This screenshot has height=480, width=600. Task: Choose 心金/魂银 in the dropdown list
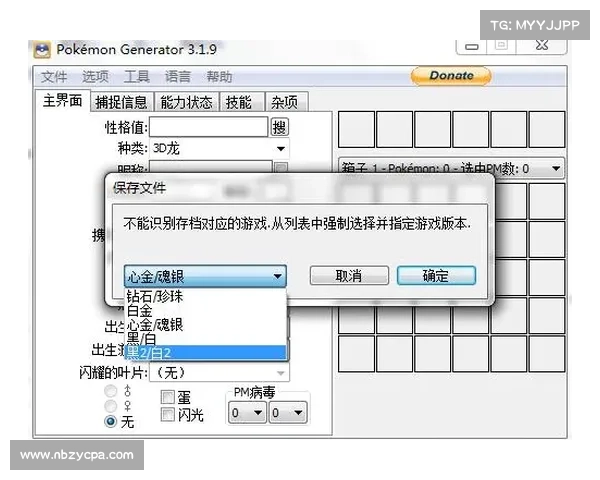coord(206,325)
